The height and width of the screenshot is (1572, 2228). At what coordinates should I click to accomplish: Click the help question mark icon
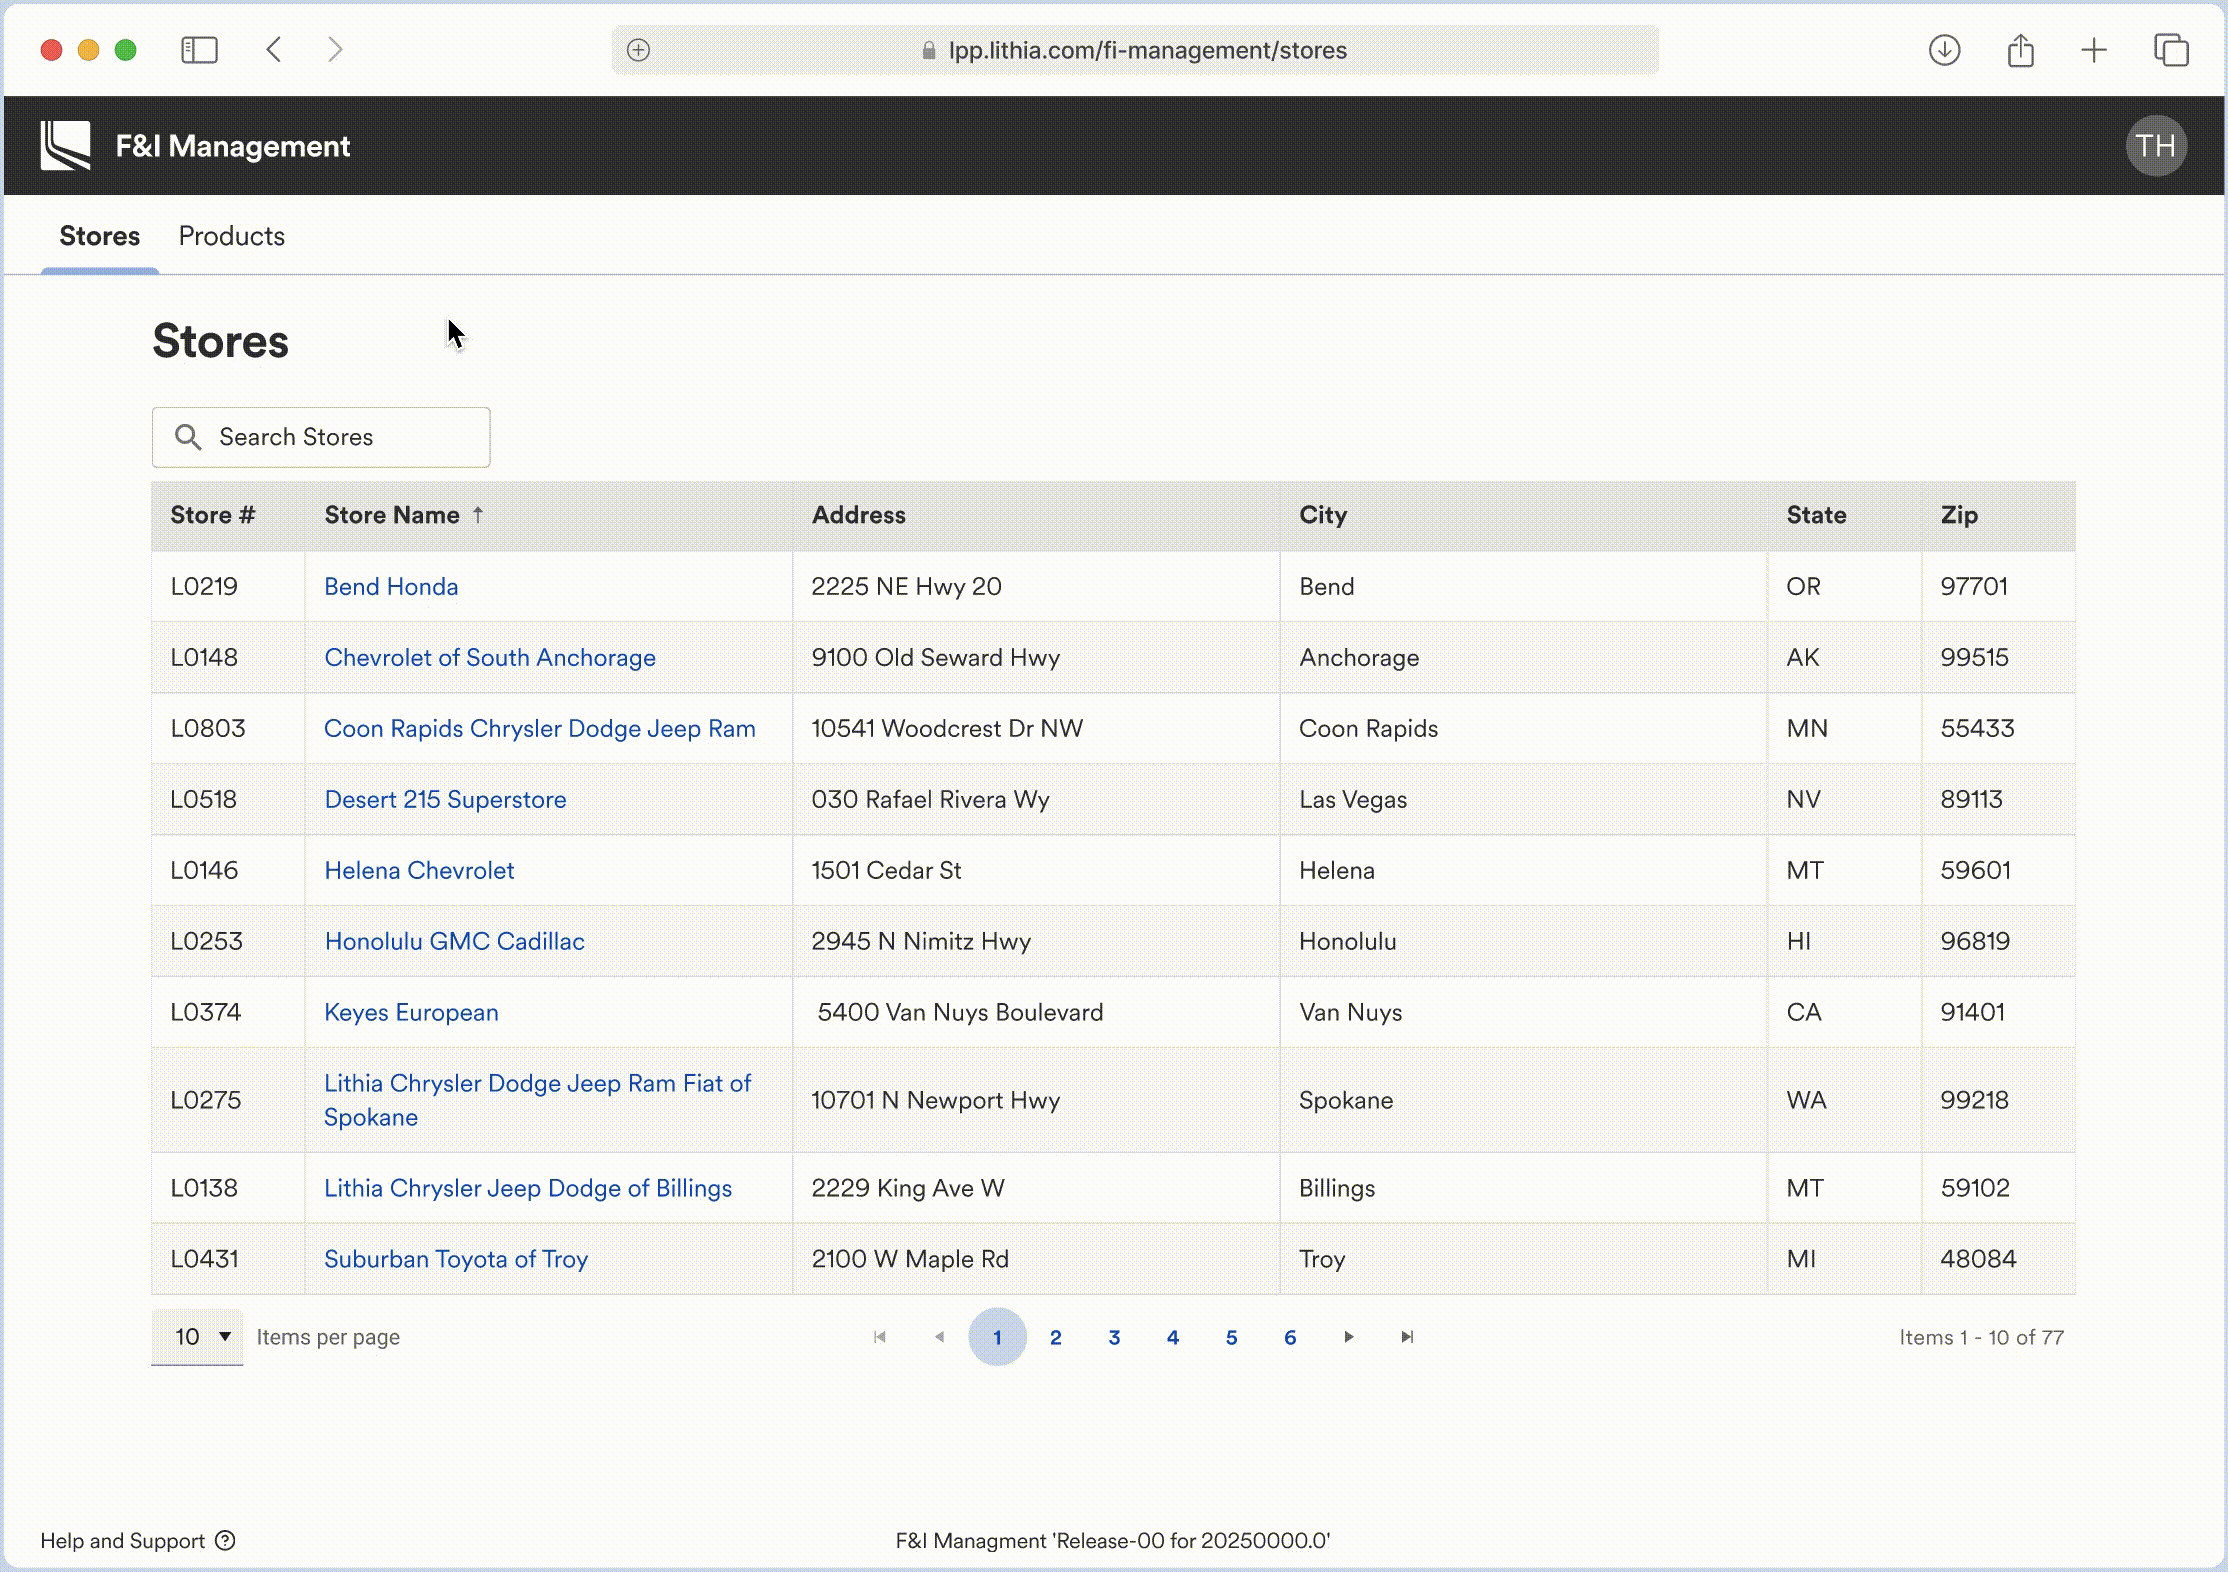coord(225,1541)
